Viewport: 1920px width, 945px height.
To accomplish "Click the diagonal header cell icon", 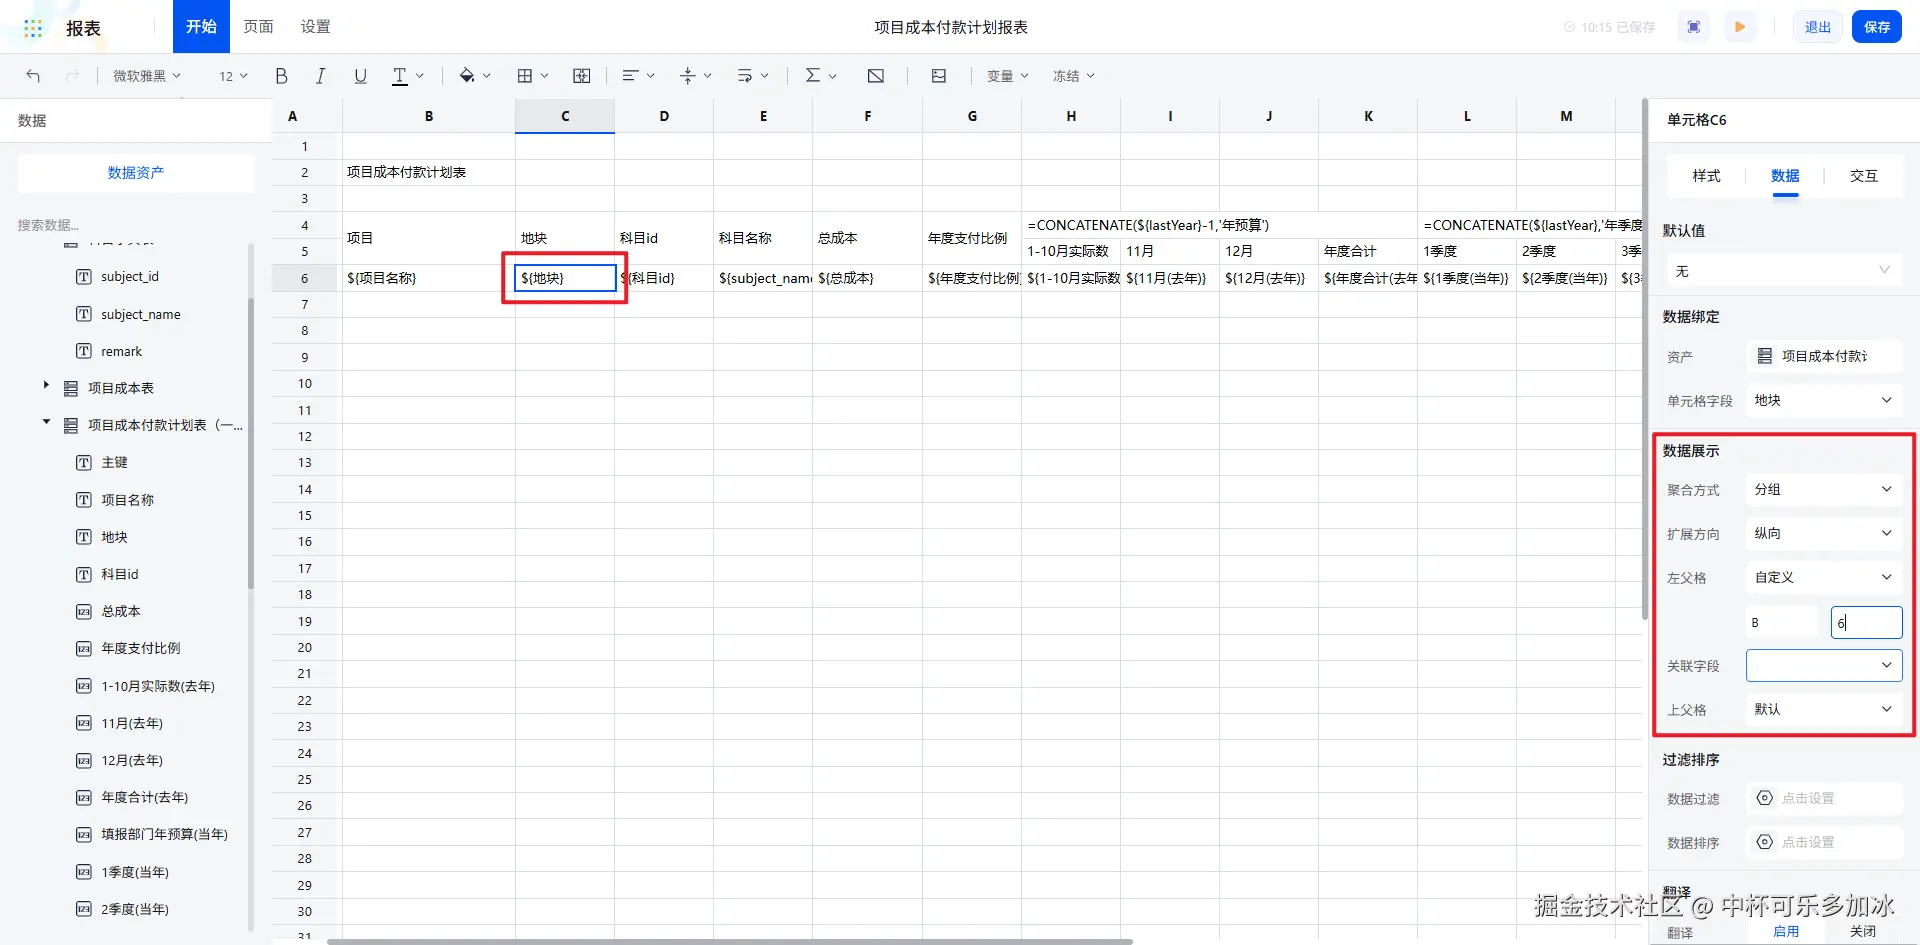I will point(875,76).
